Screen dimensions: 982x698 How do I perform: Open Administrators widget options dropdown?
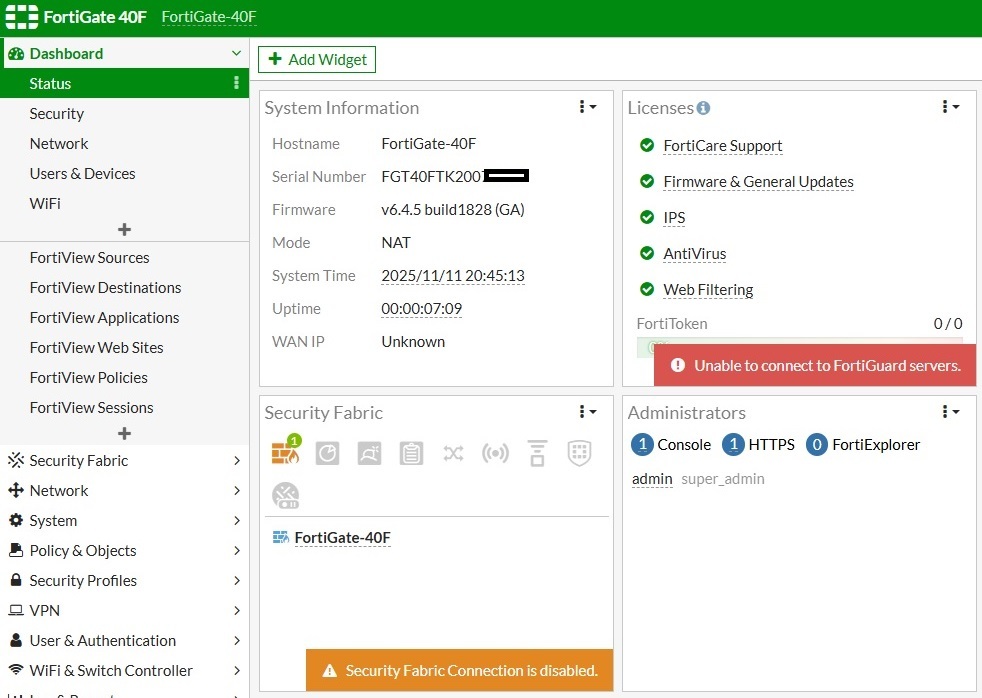951,412
